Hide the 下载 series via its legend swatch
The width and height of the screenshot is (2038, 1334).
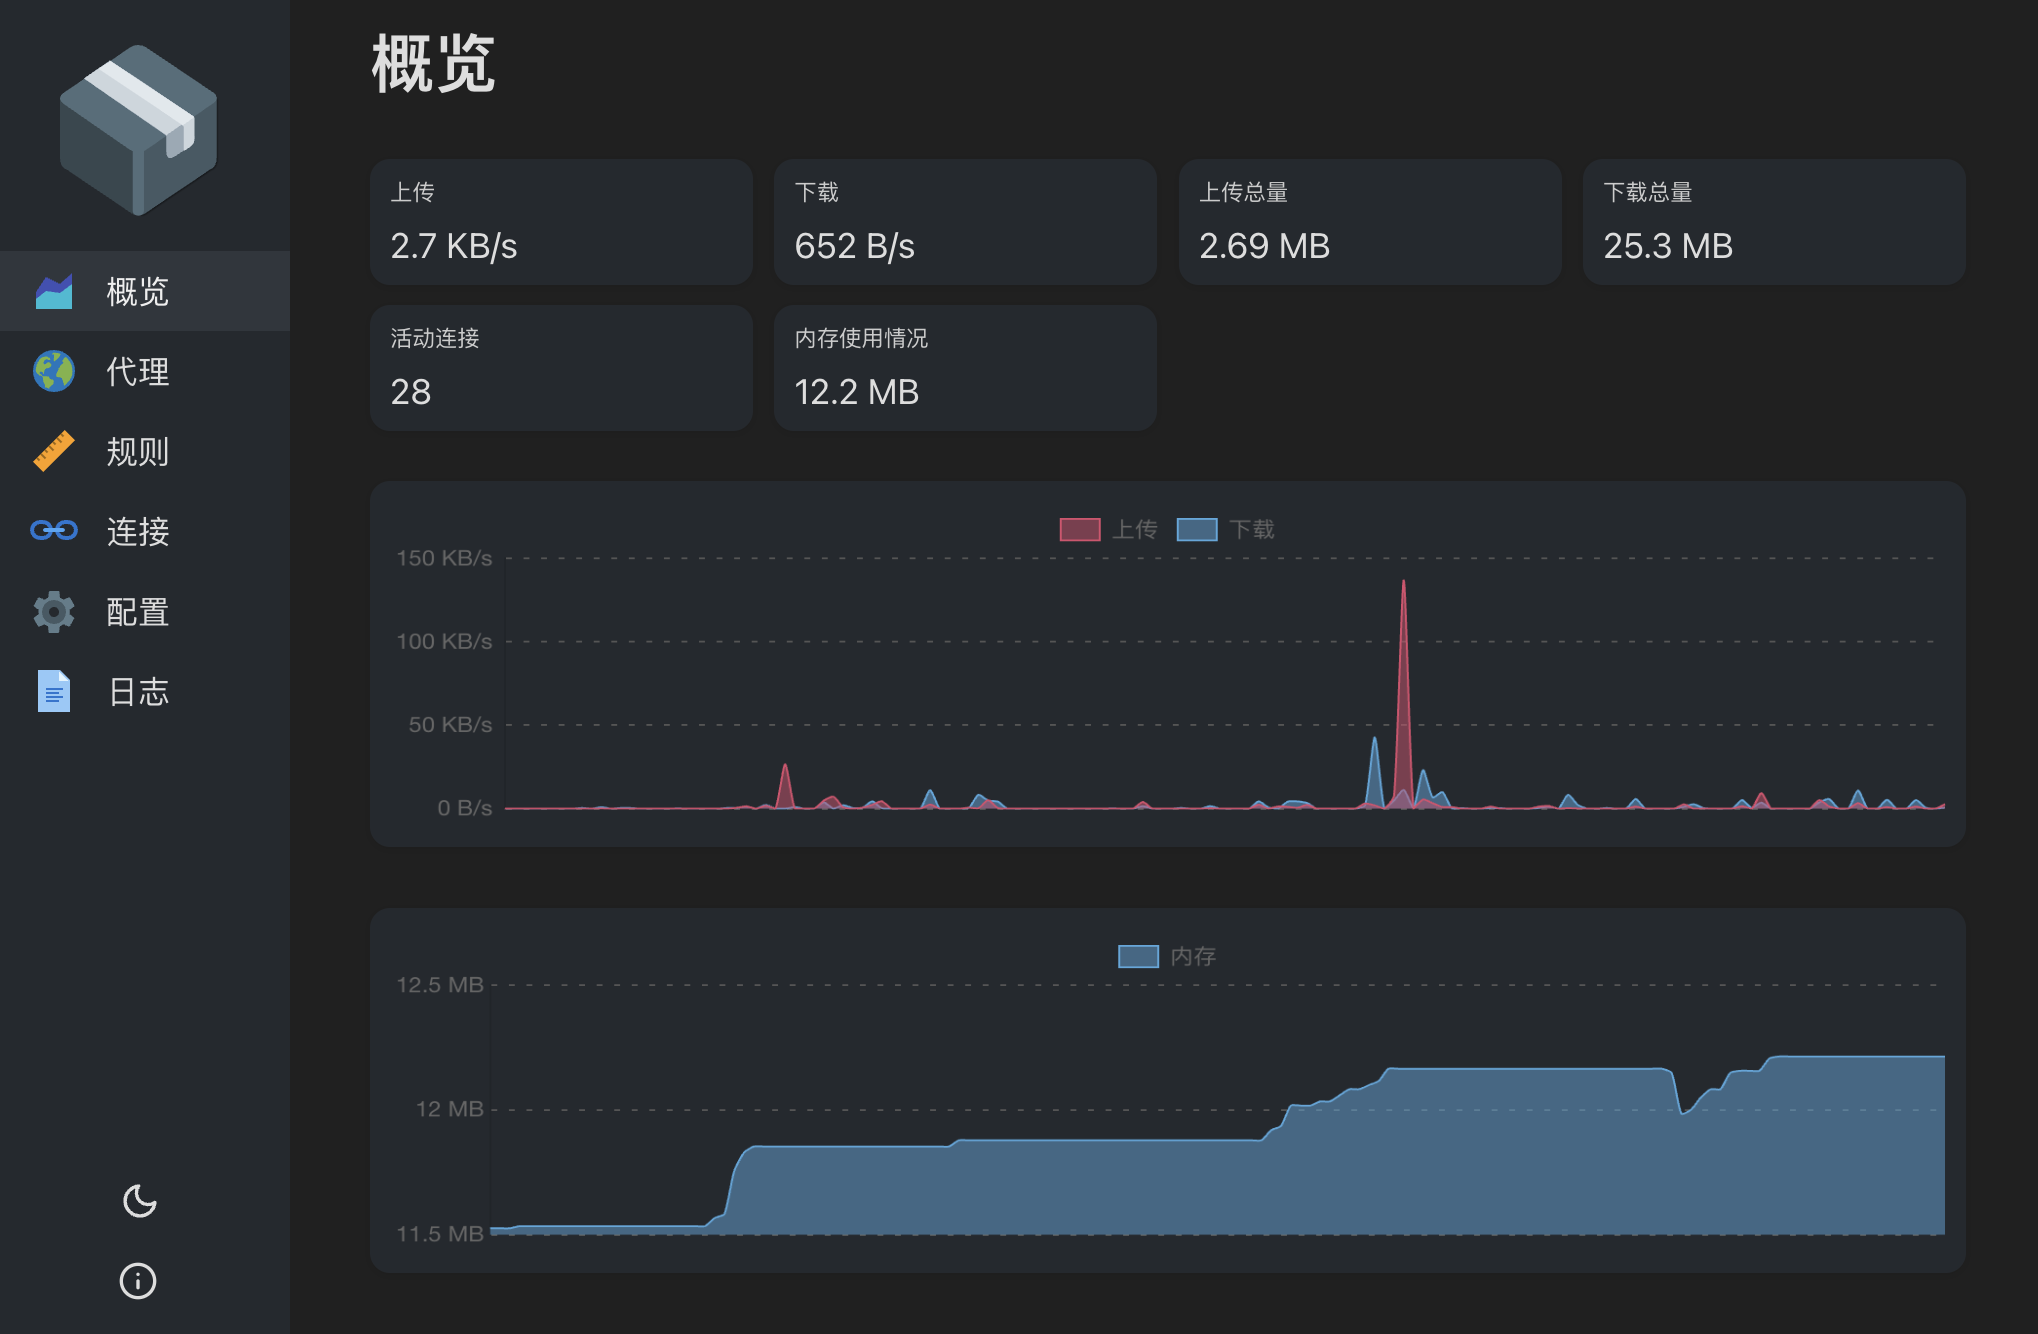pyautogui.click(x=1196, y=529)
